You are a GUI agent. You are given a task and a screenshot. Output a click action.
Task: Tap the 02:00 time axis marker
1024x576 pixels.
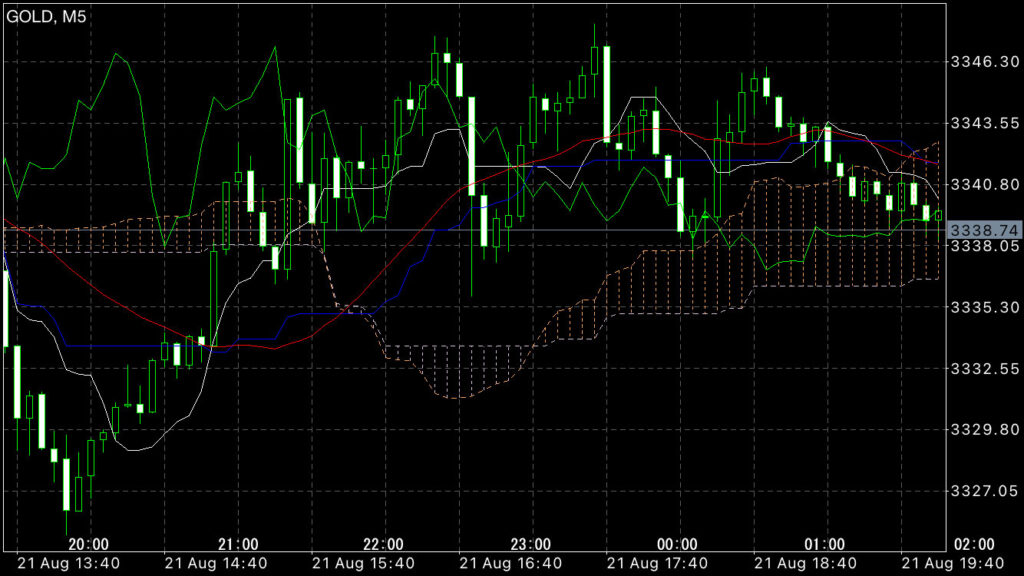(972, 544)
